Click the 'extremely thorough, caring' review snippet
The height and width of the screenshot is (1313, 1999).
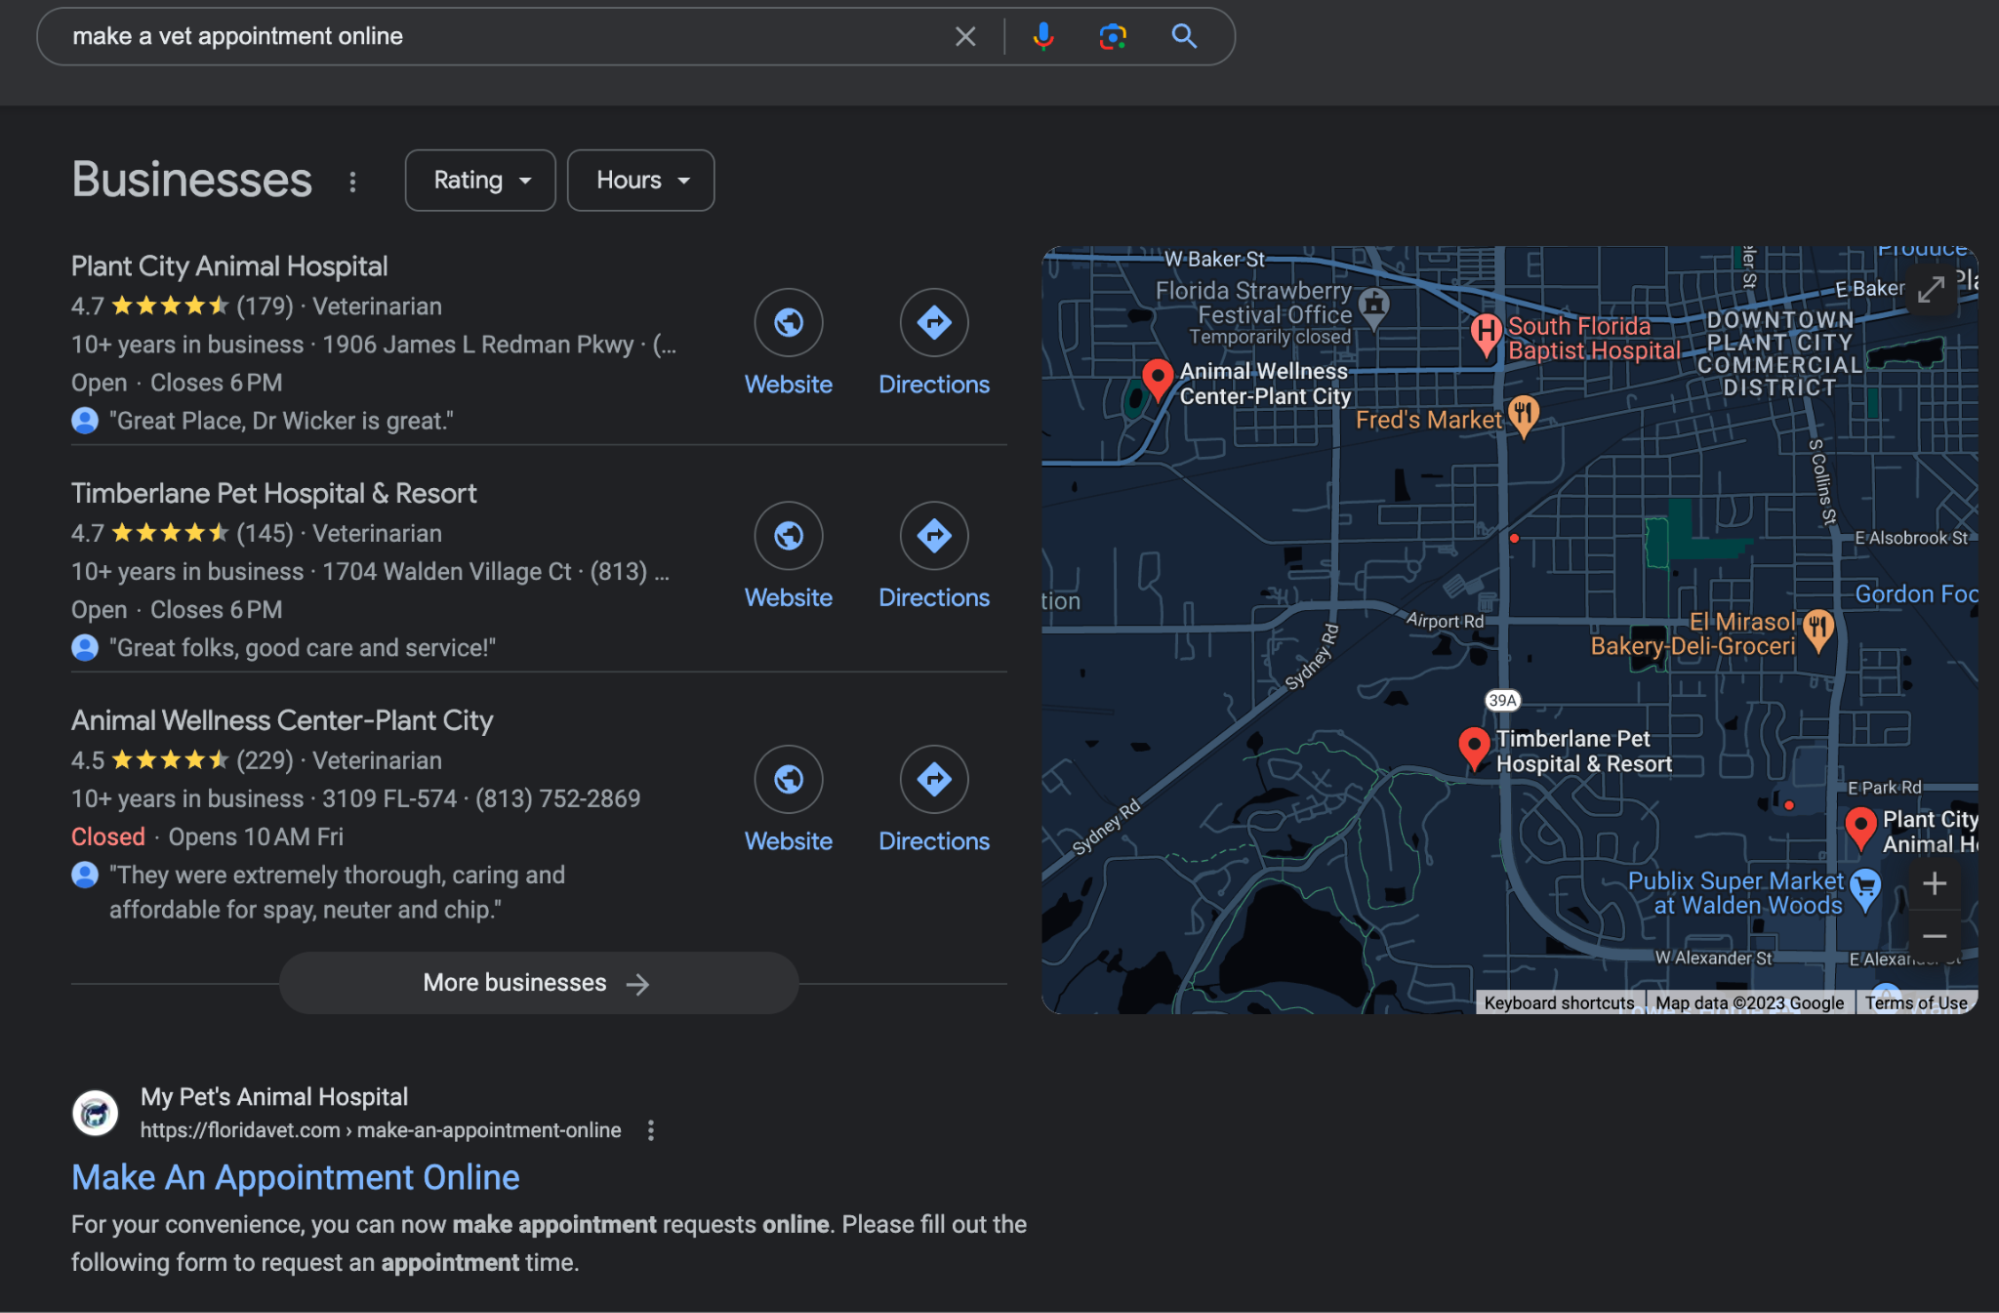pyautogui.click(x=337, y=892)
